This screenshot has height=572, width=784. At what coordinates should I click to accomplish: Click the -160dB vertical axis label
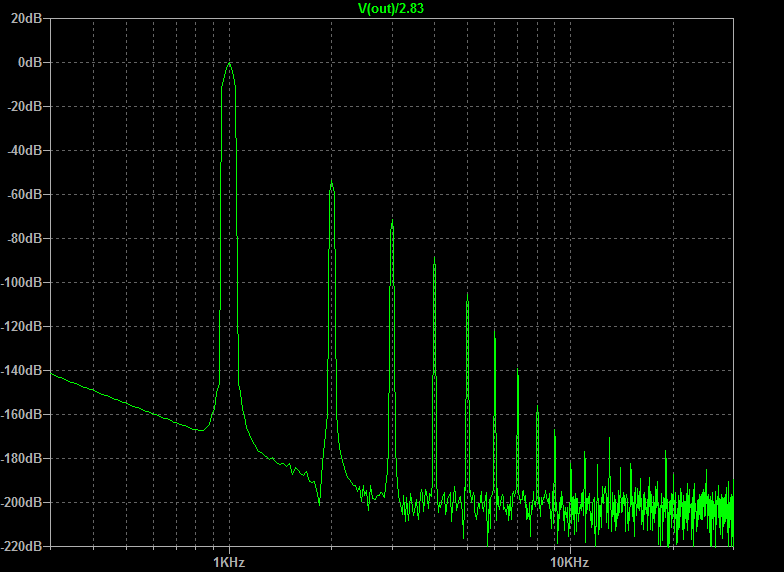pos(21,414)
